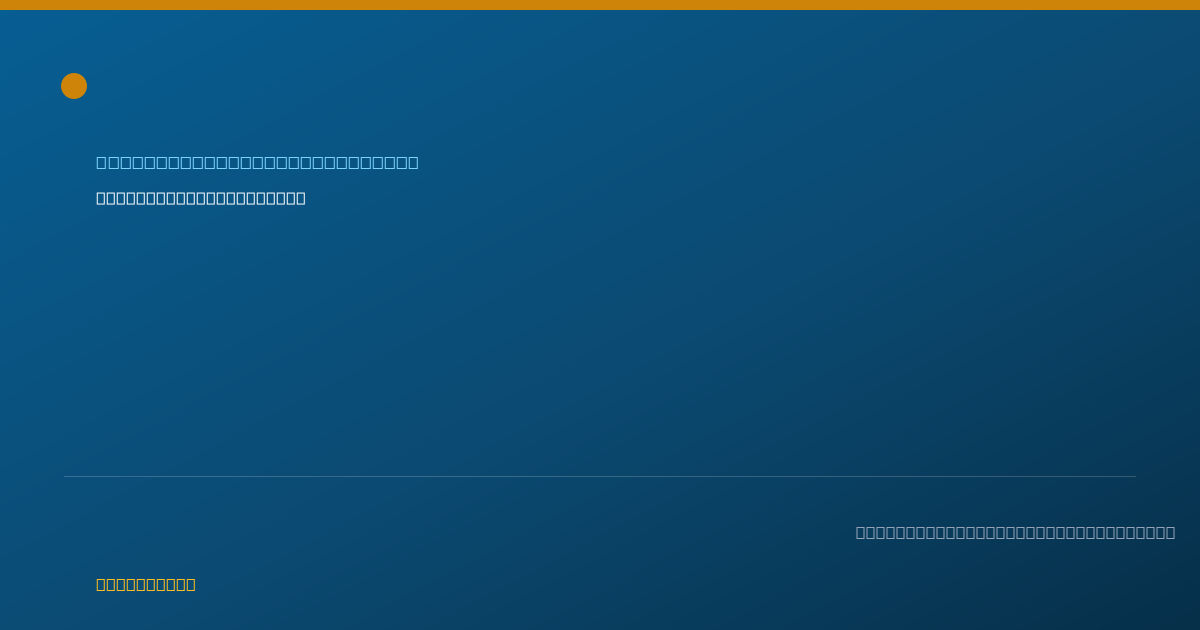The width and height of the screenshot is (1200, 630).
Task: Click the gray caption text line
Action: [x=1015, y=532]
